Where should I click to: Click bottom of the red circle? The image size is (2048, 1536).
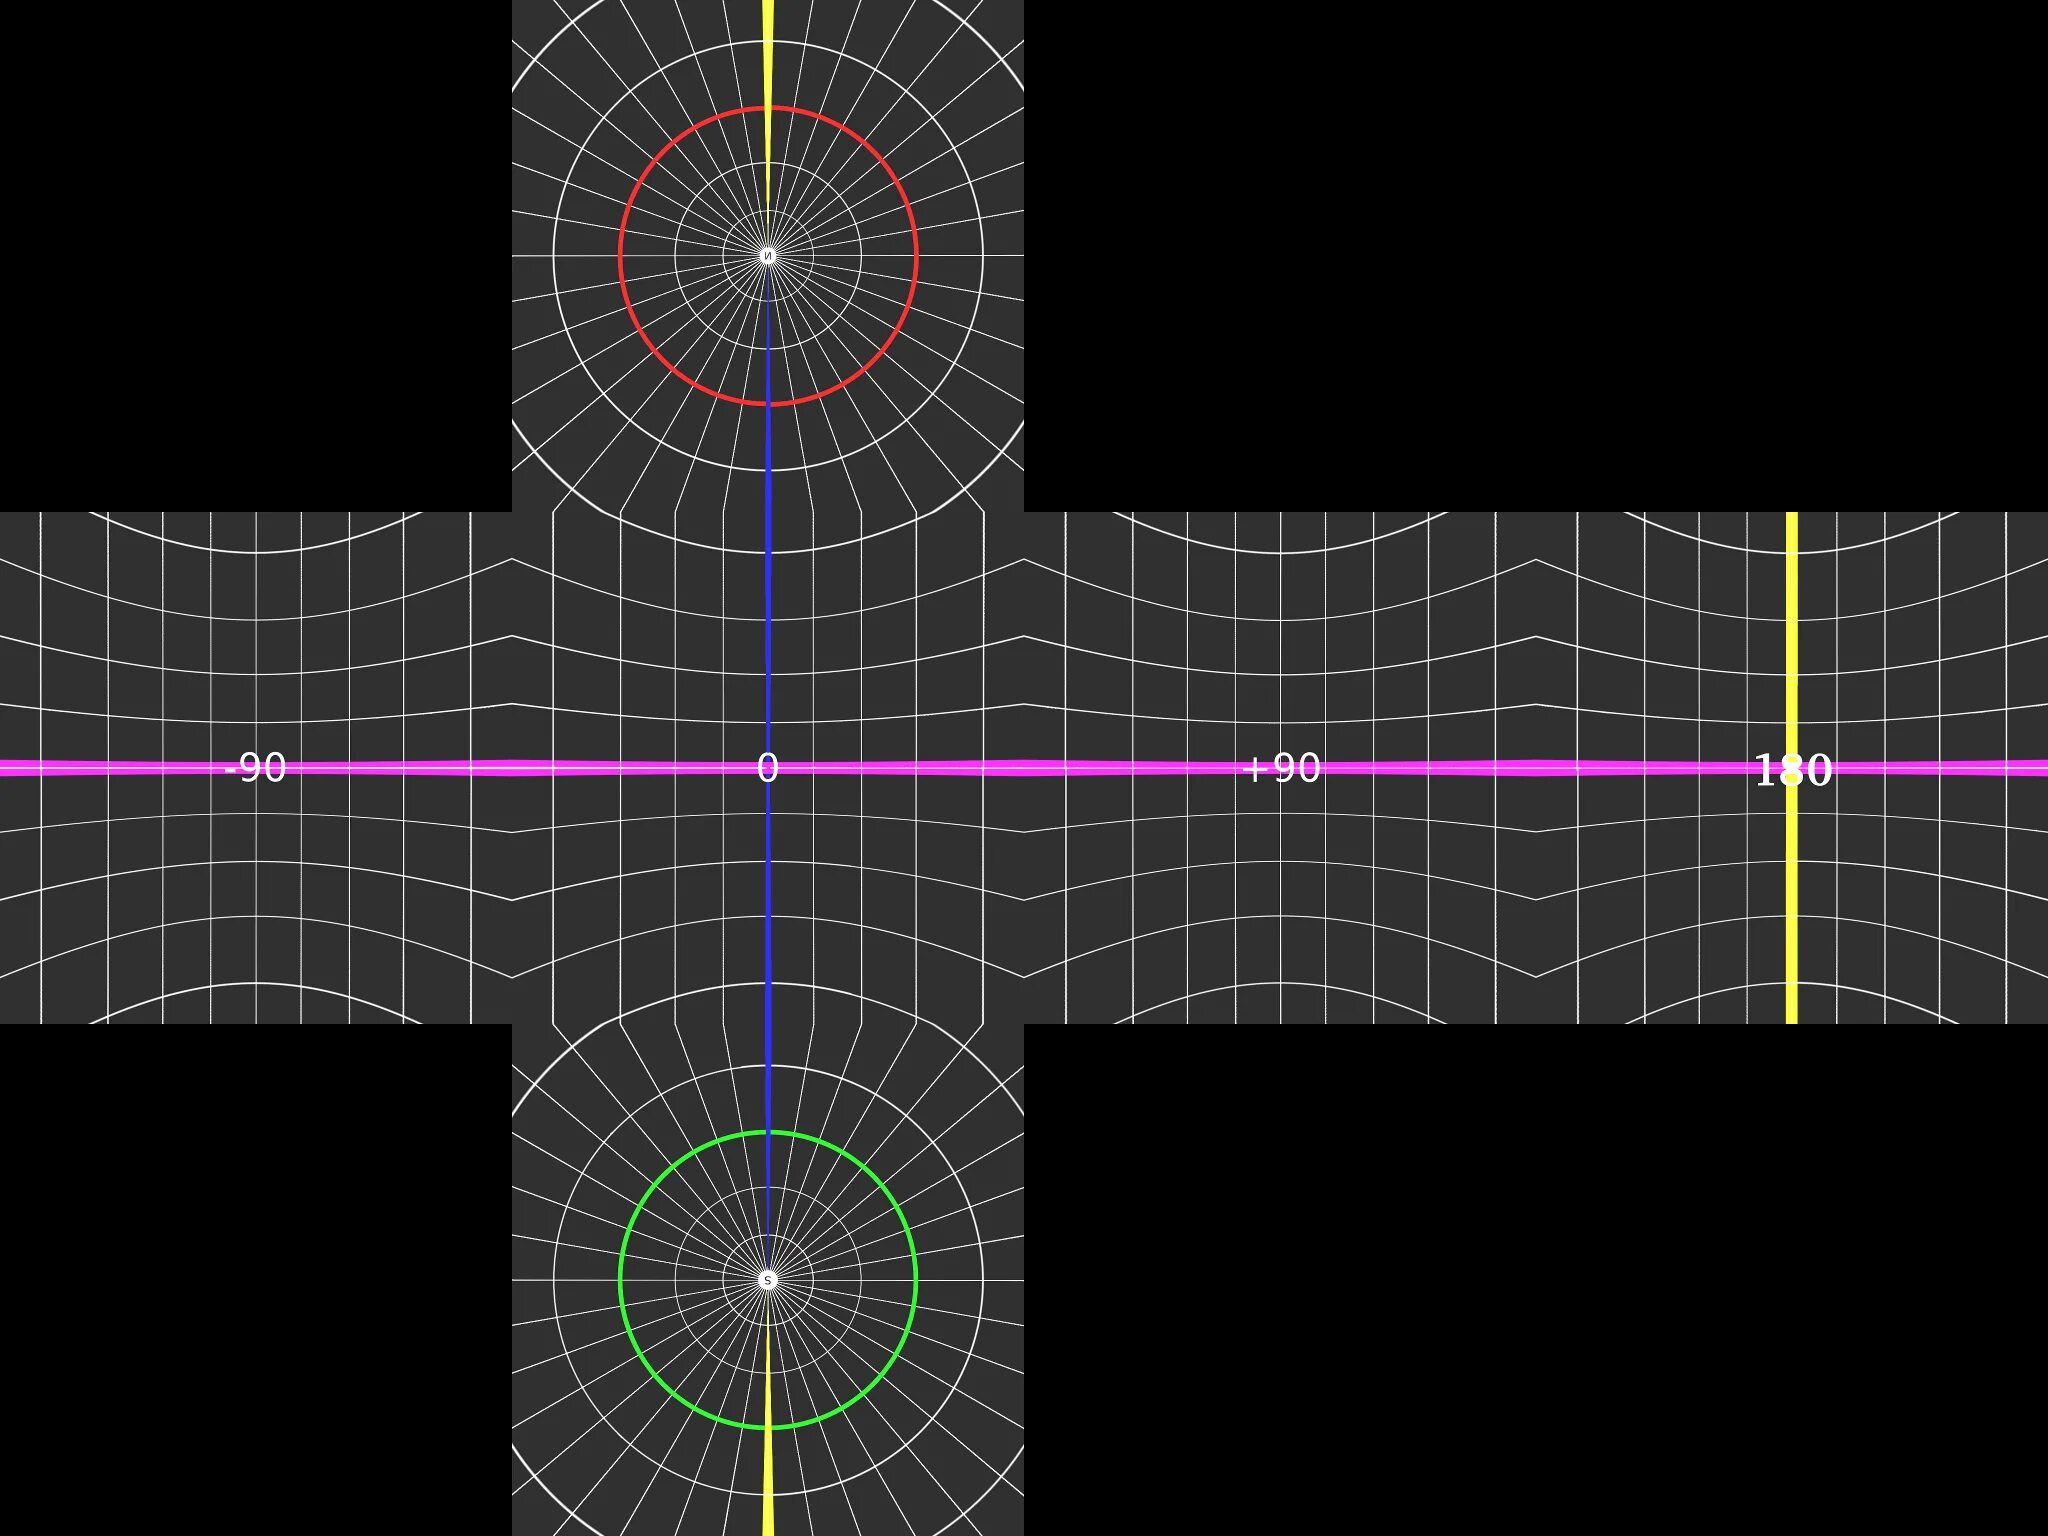pos(768,404)
